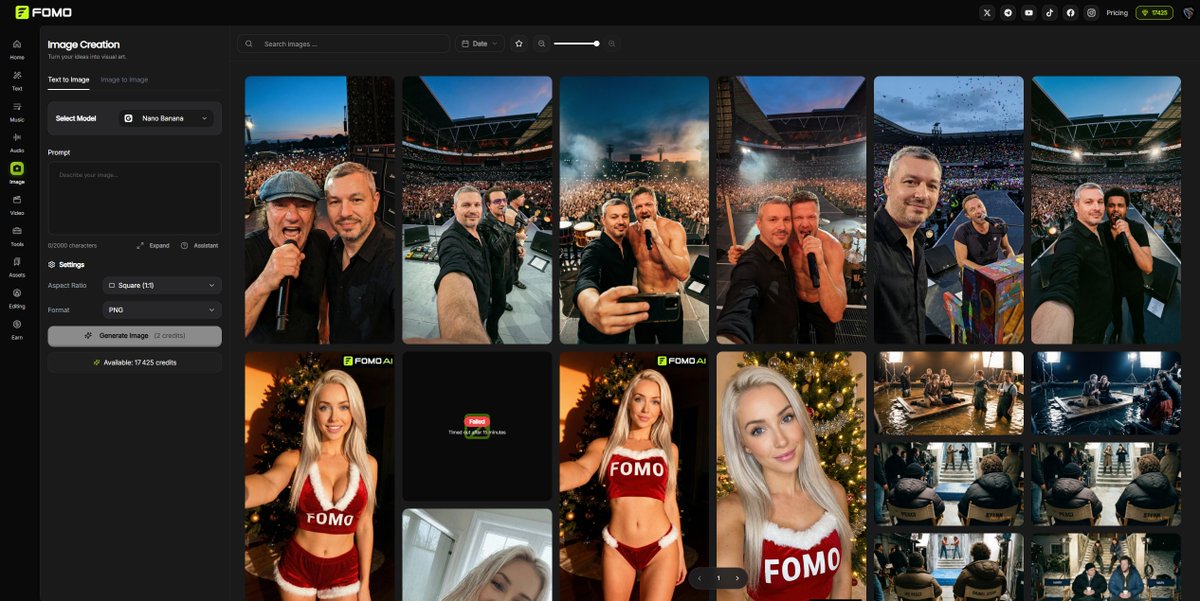Screen dimensions: 1200x601
Task: Open the Select Model Nano Banana dropdown
Action: 167,118
